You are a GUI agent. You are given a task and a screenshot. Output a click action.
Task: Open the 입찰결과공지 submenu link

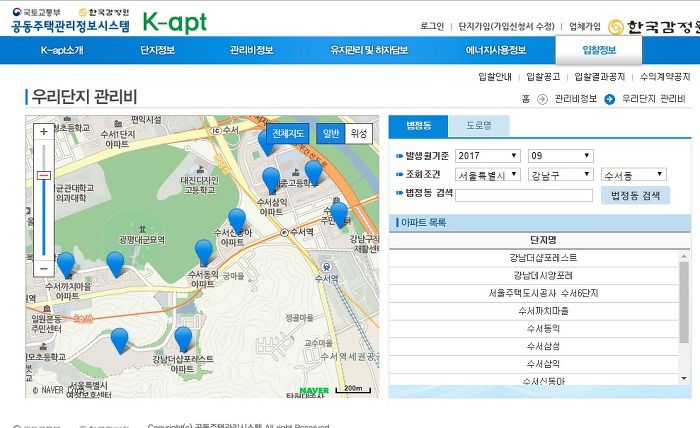point(600,77)
